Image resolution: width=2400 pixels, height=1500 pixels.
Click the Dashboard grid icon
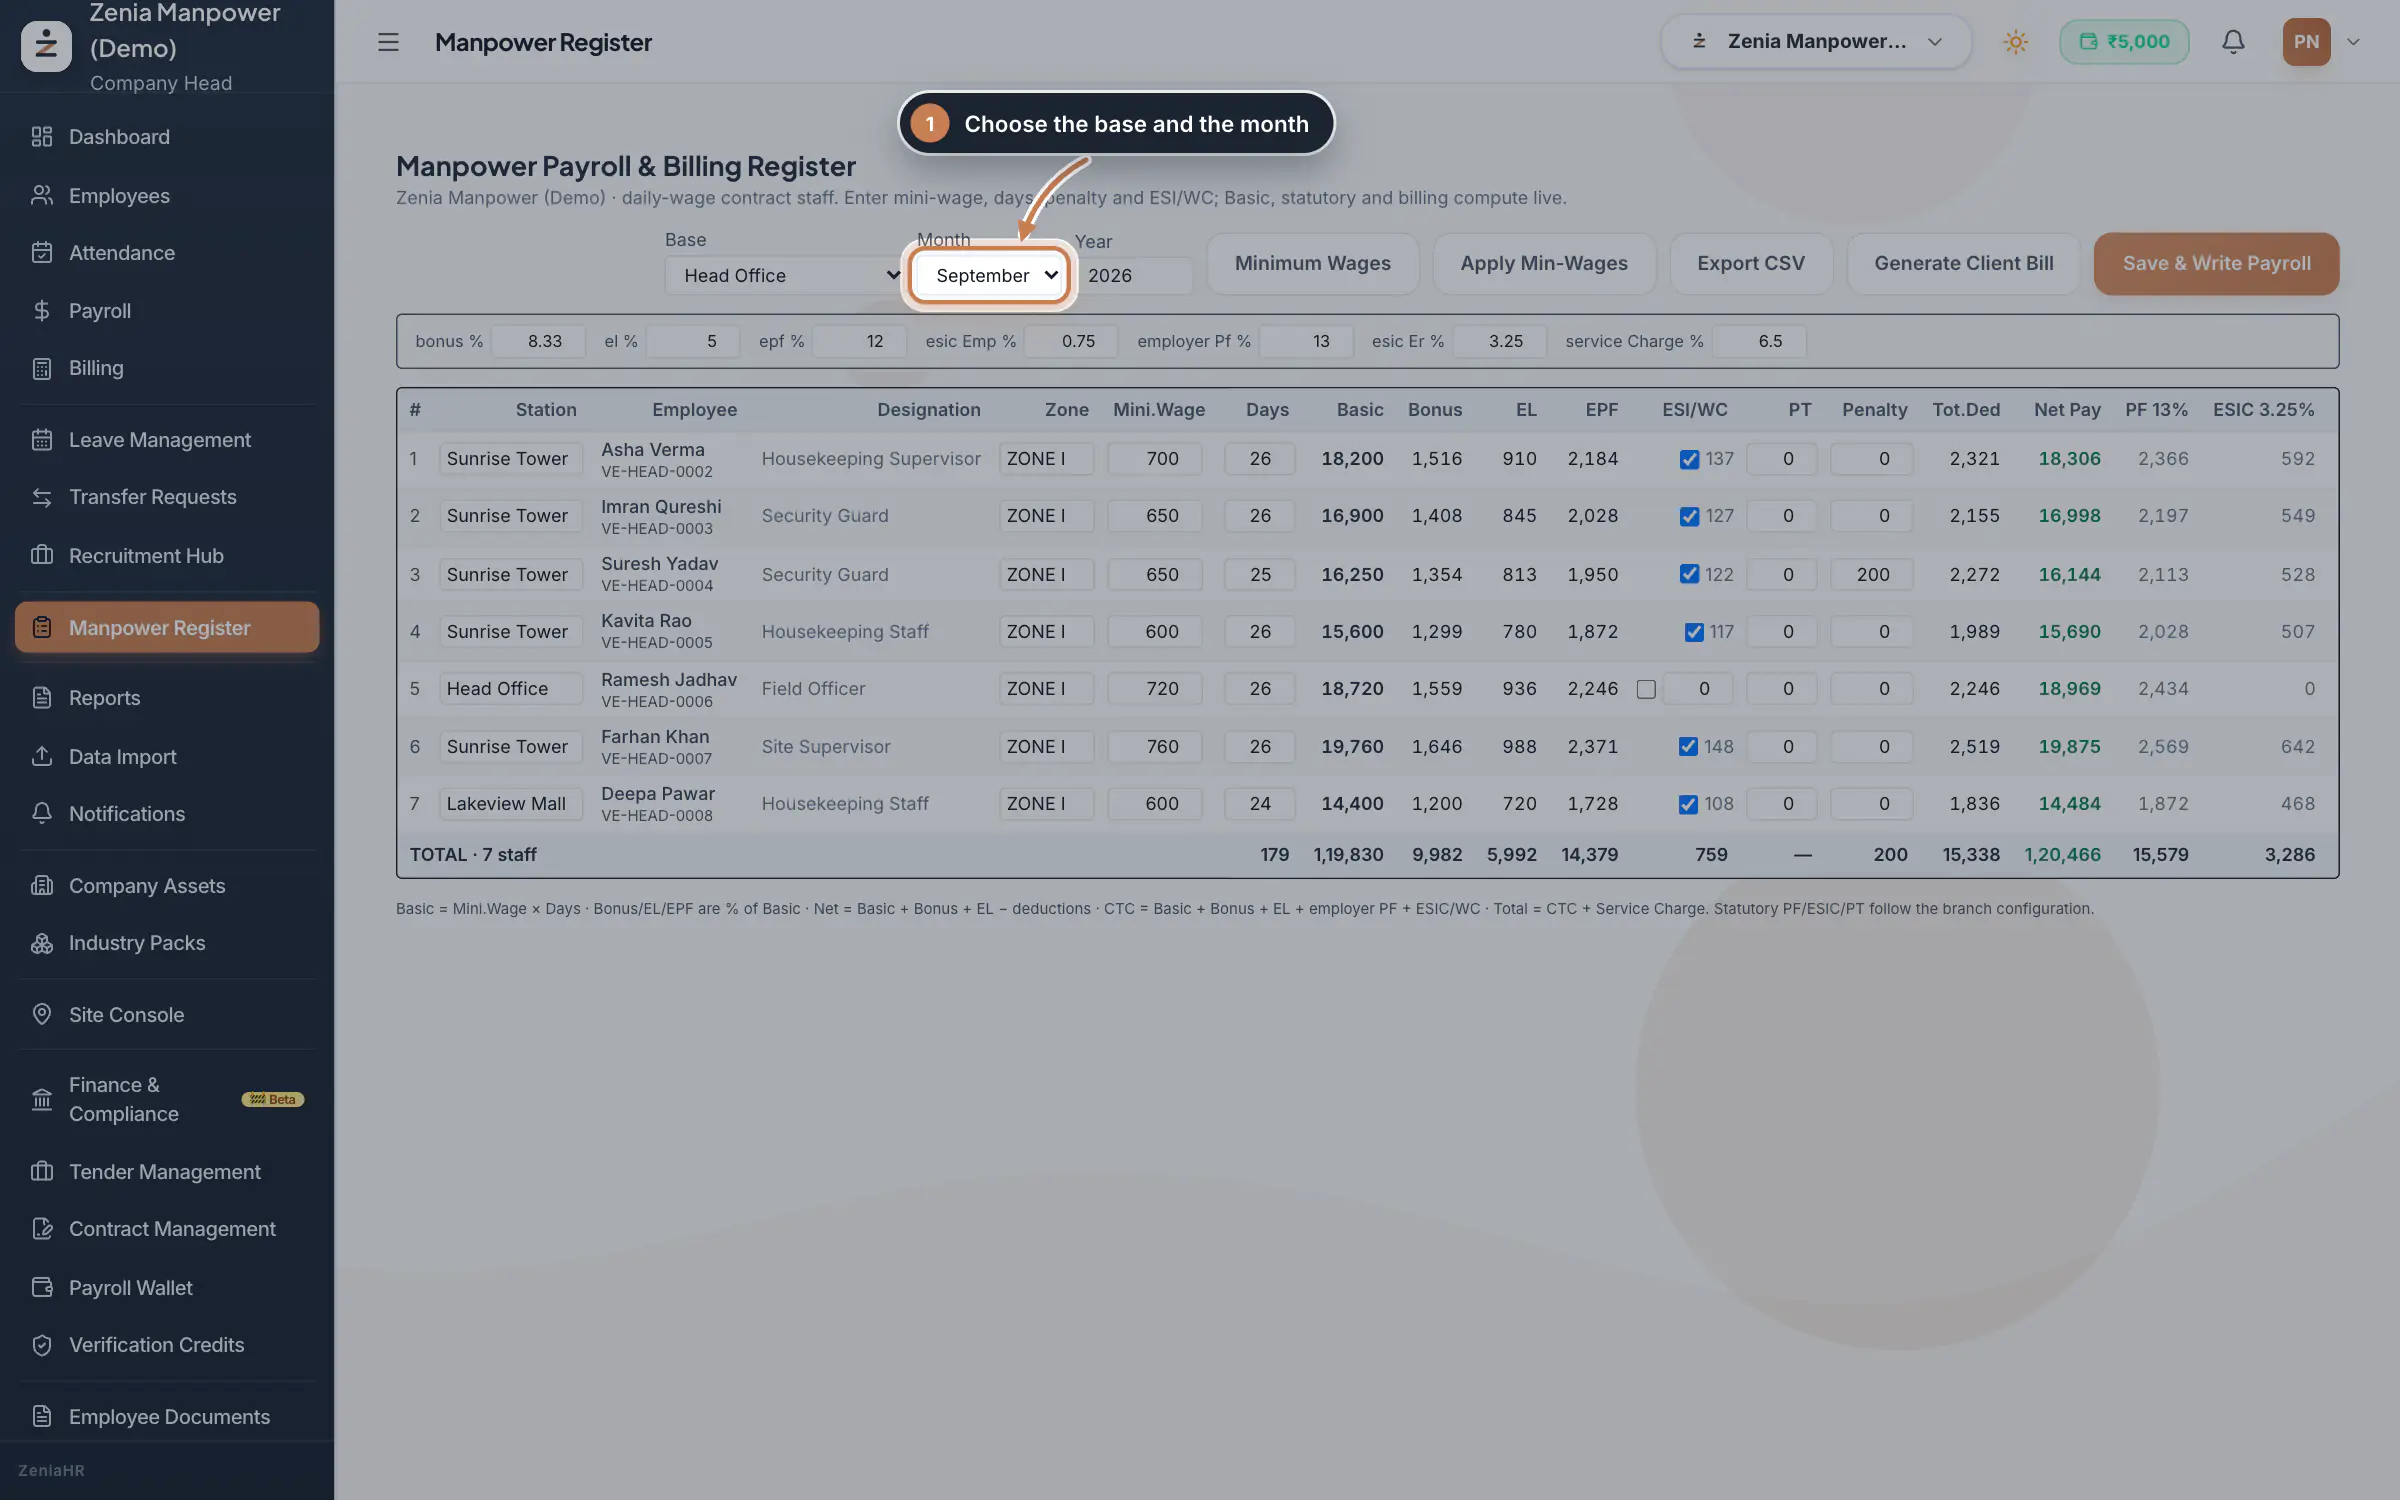point(41,137)
